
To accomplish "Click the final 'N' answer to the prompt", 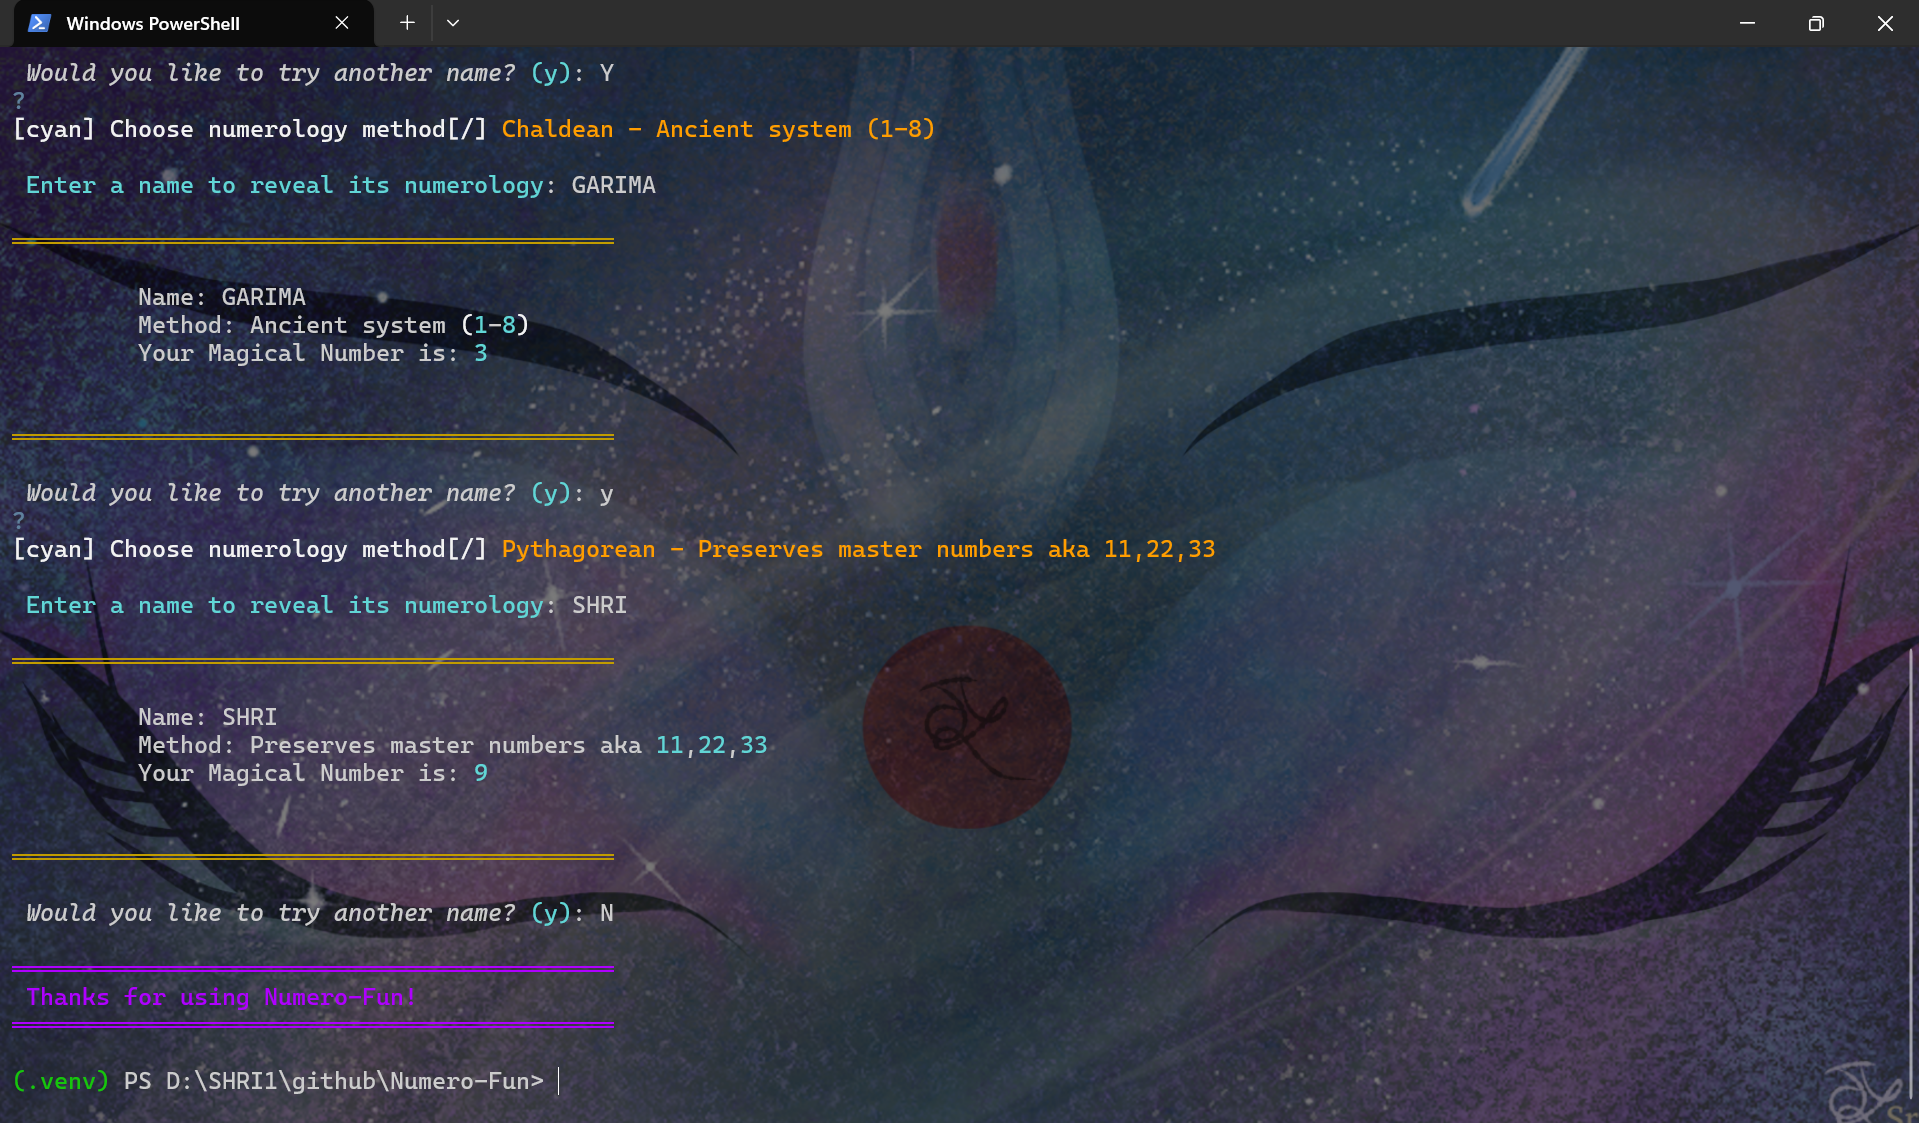I will [606, 913].
